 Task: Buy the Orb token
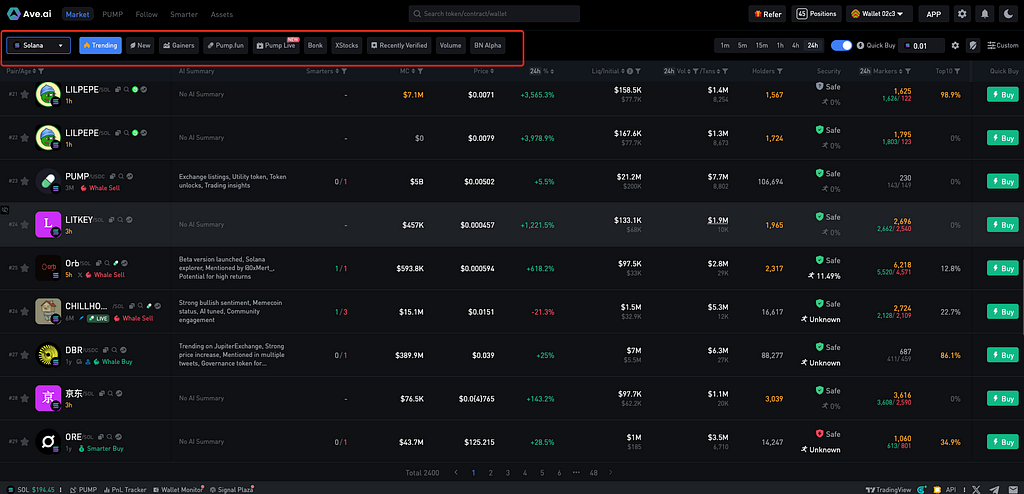click(1002, 268)
